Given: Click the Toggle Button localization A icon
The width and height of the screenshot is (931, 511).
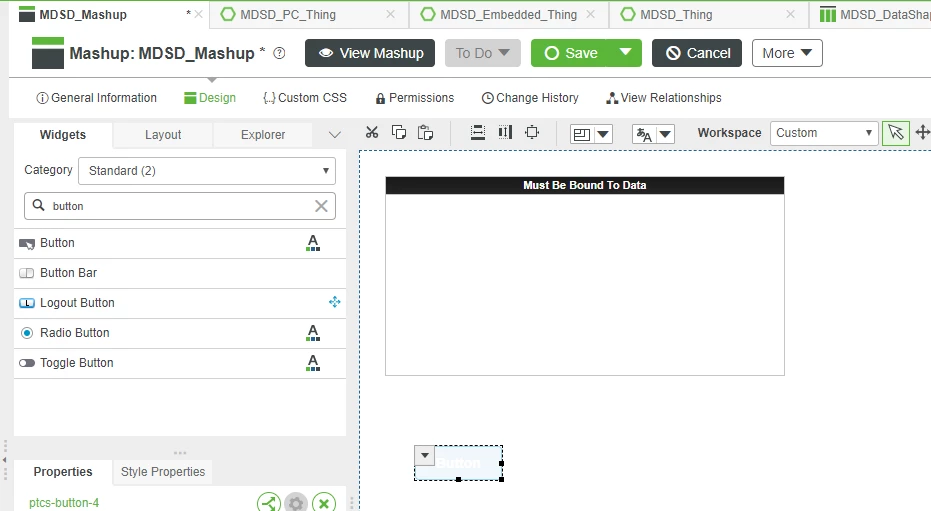Looking at the screenshot, I should pyautogui.click(x=313, y=363).
